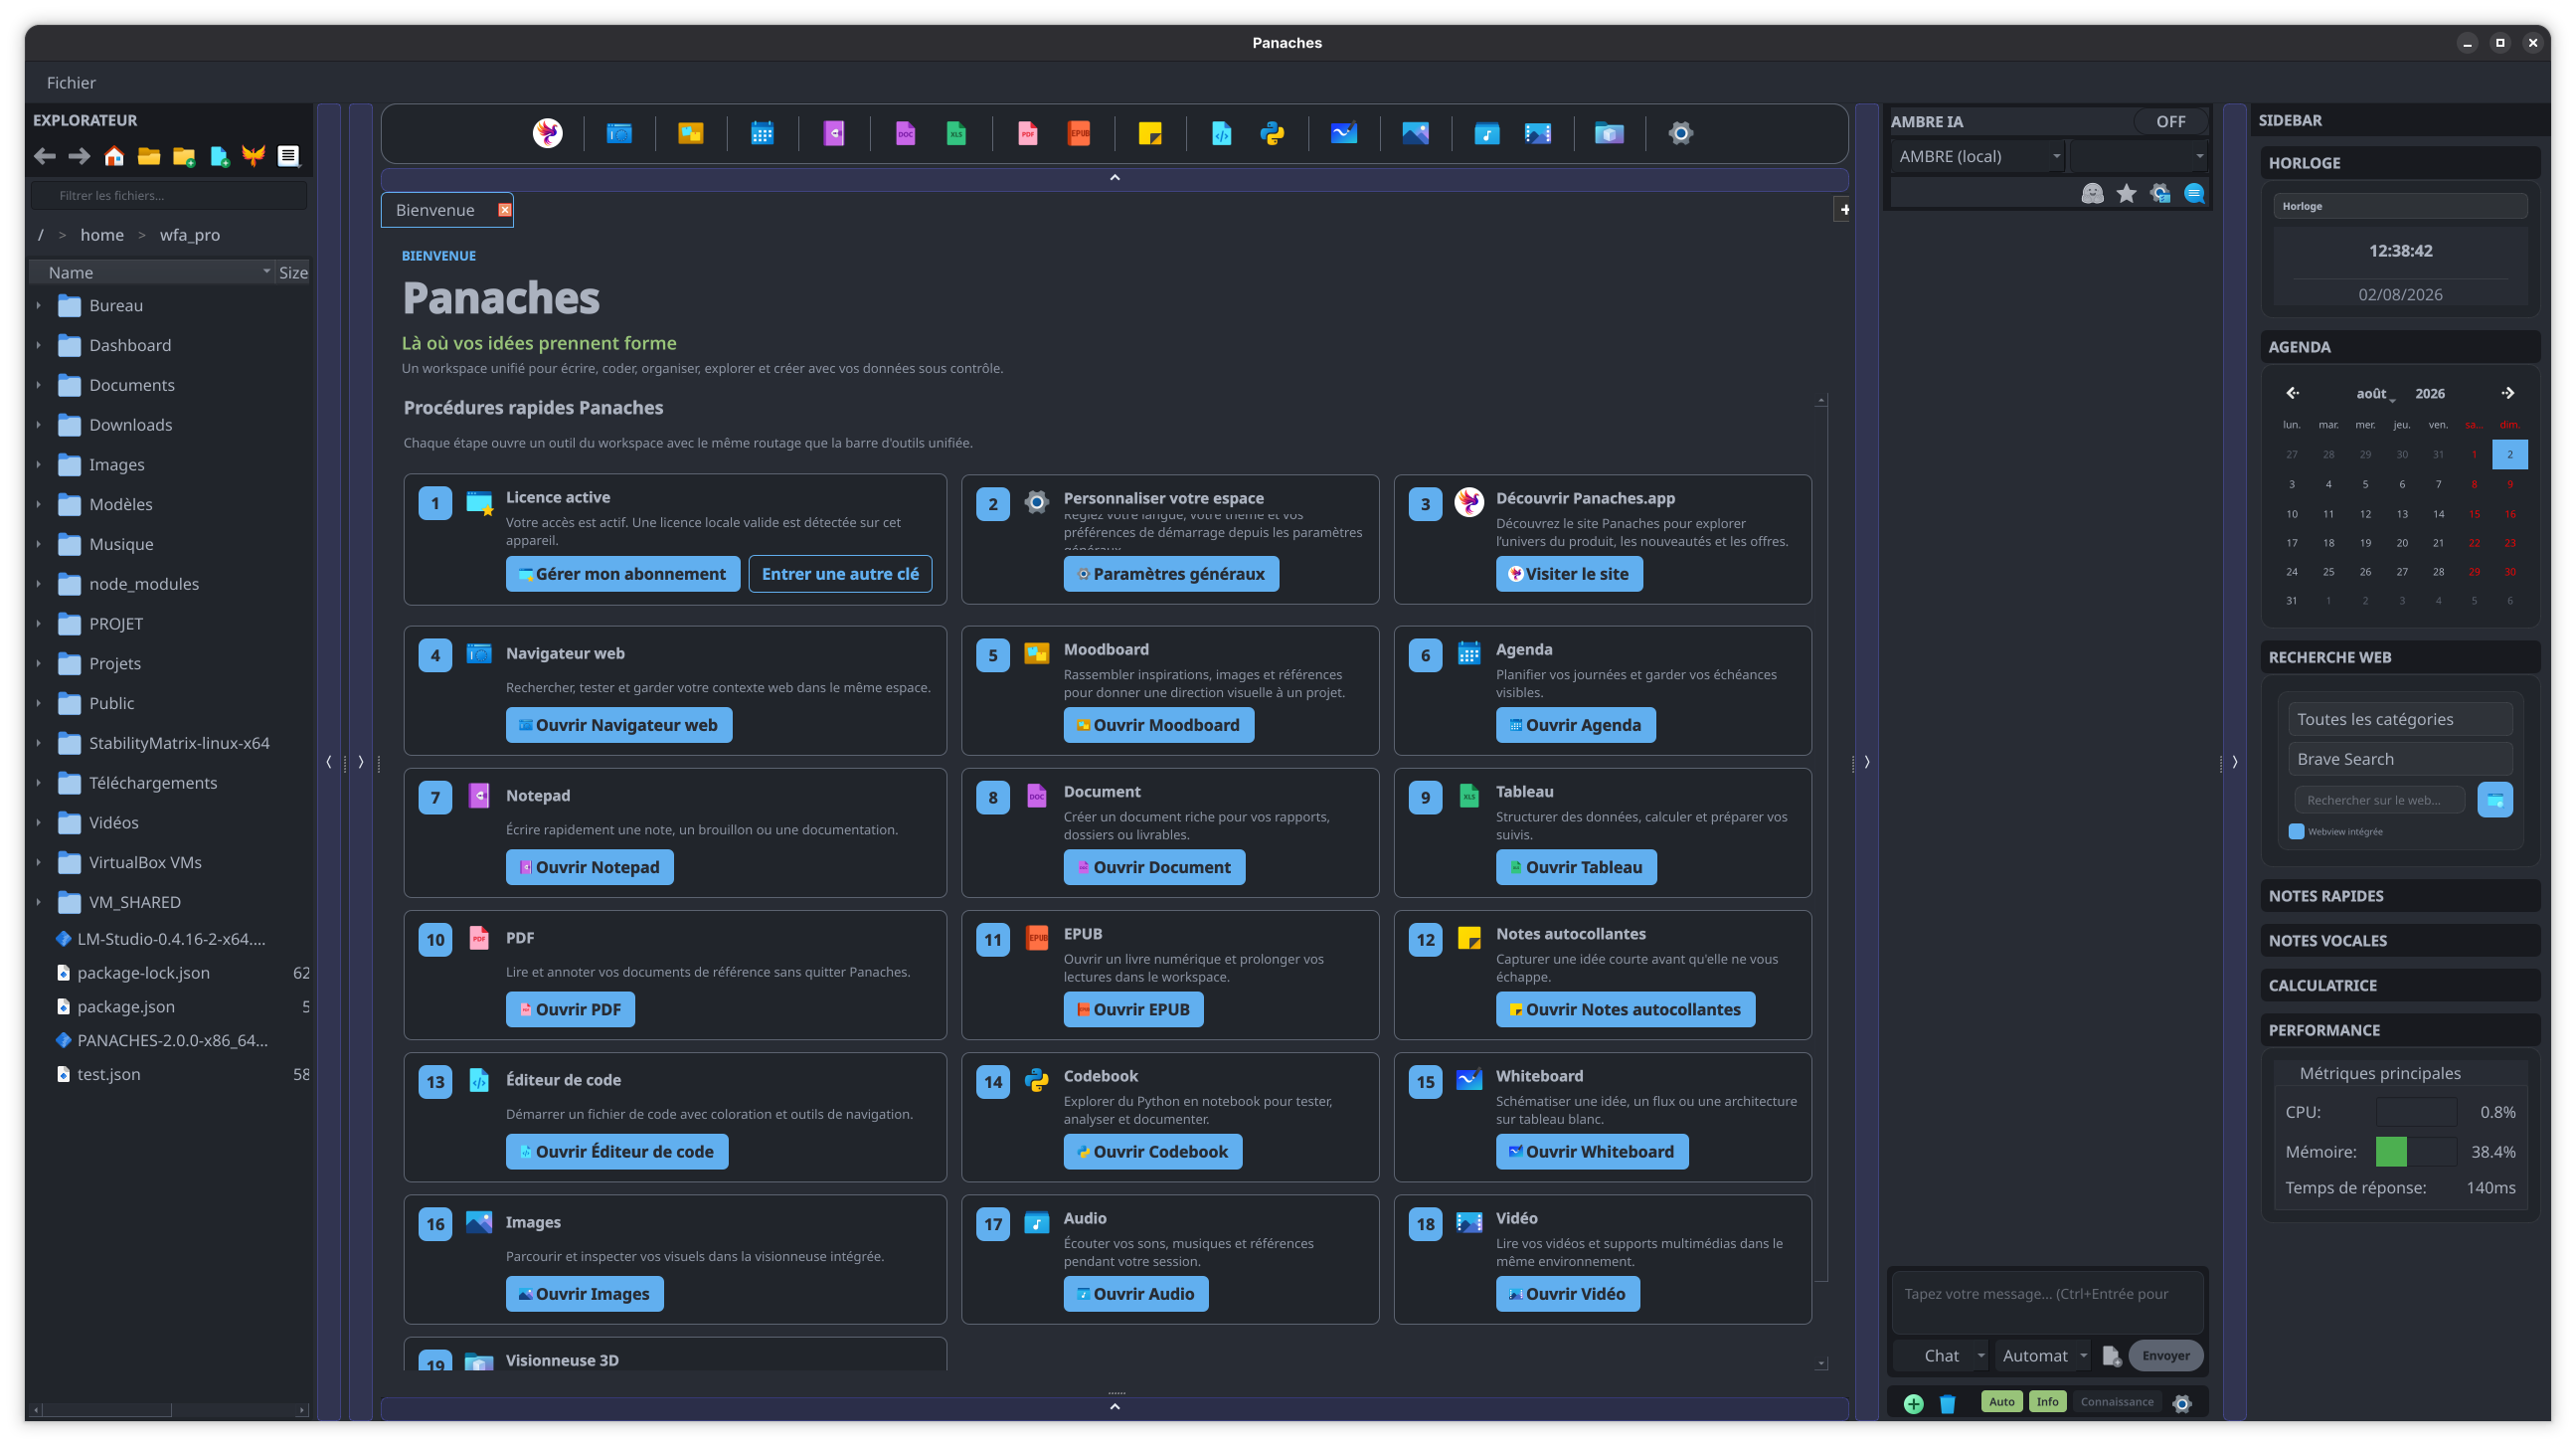The height and width of the screenshot is (1446, 2576).
Task: Open the AMBRE (local) model dropdown
Action: (x=1978, y=156)
